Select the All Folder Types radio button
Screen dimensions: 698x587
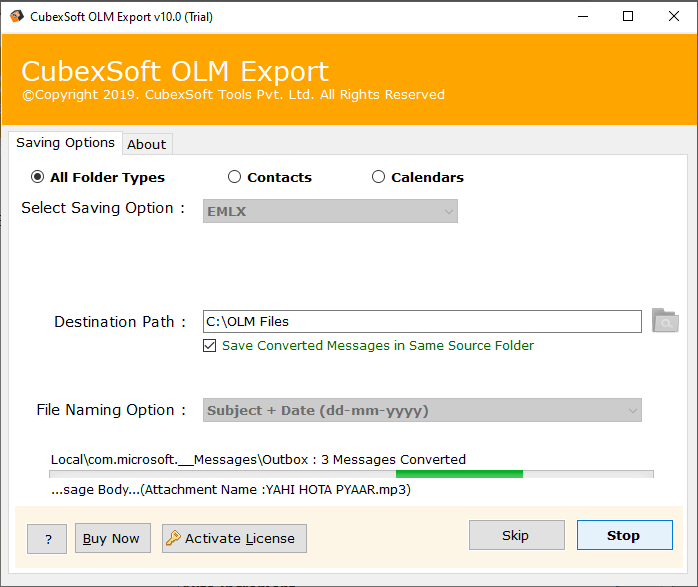pyautogui.click(x=37, y=177)
